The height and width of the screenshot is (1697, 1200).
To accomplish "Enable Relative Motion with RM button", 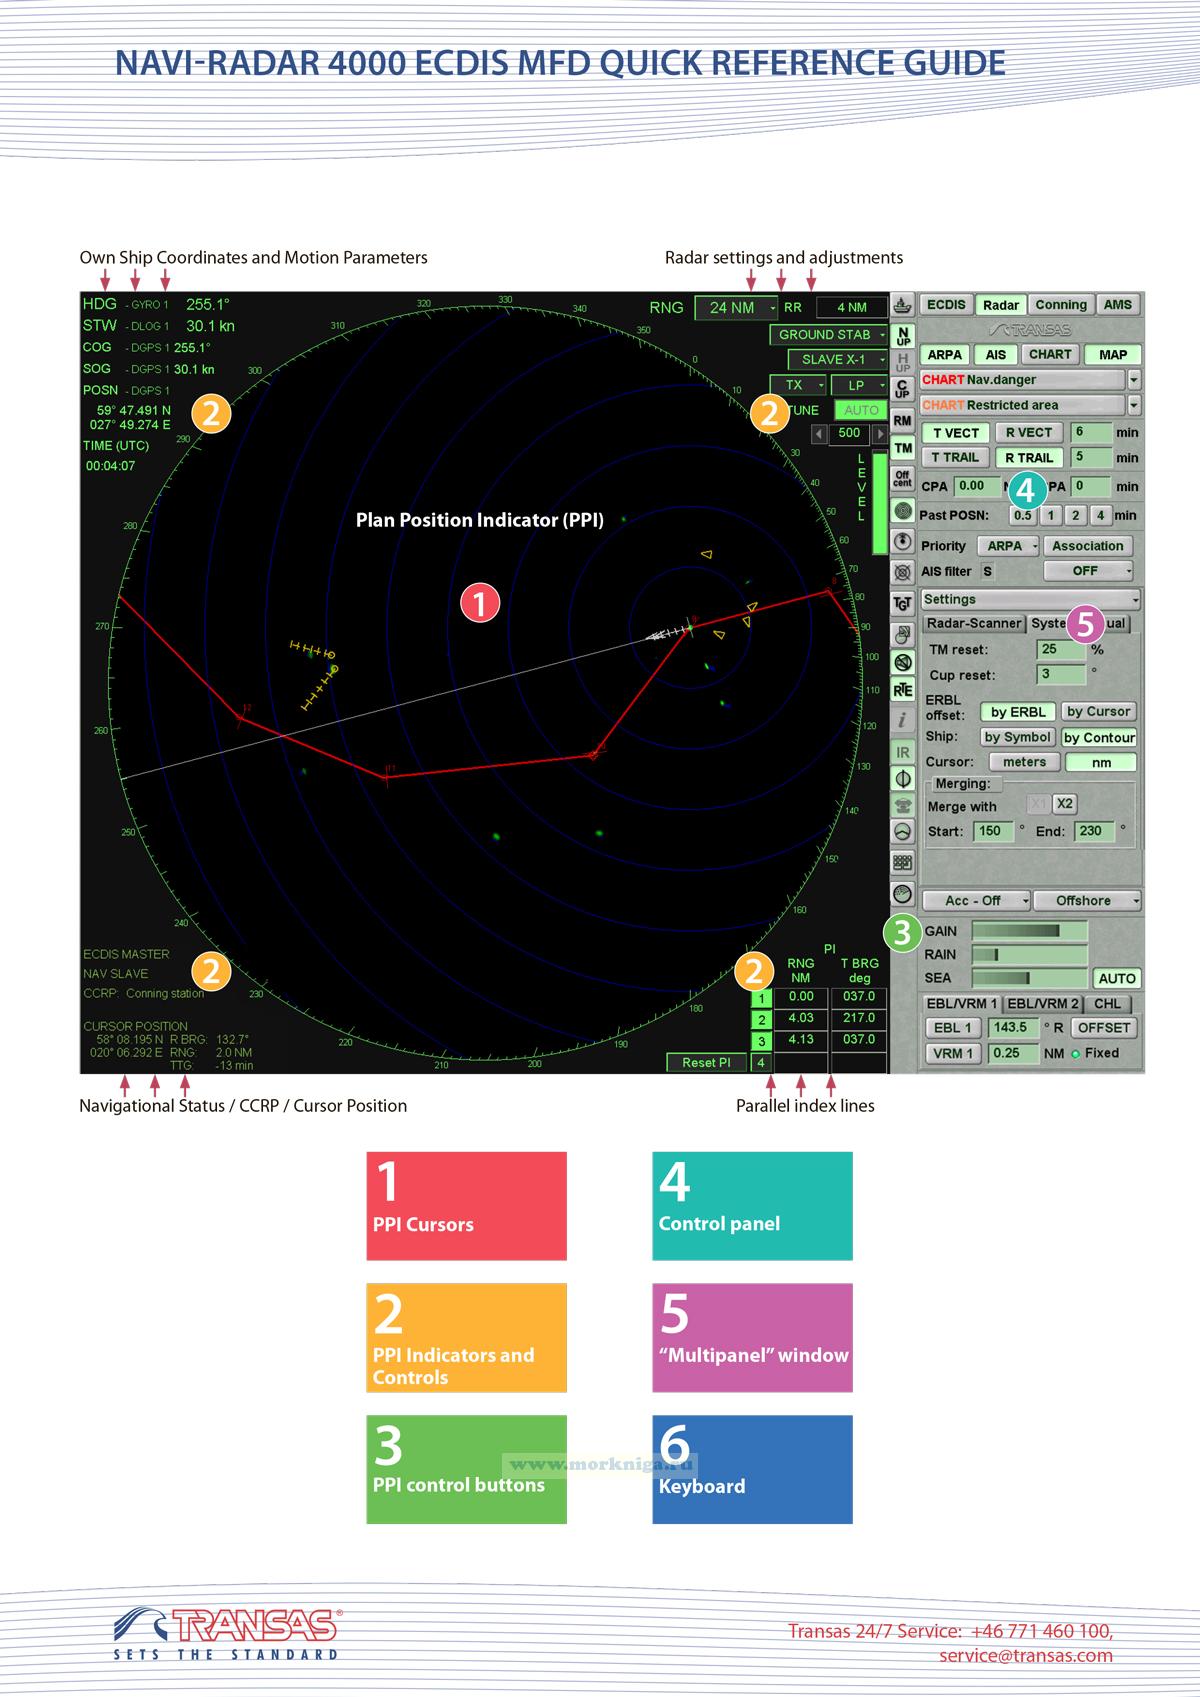I will pyautogui.click(x=902, y=420).
